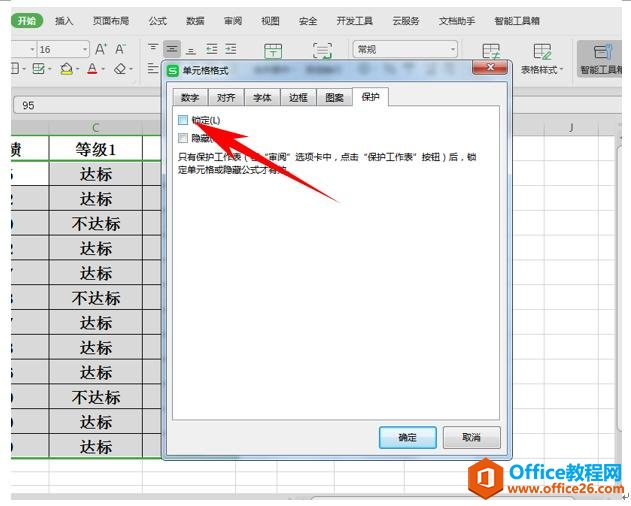The height and width of the screenshot is (506, 631).
Task: Confirm the dialog with 确定
Action: coord(408,438)
